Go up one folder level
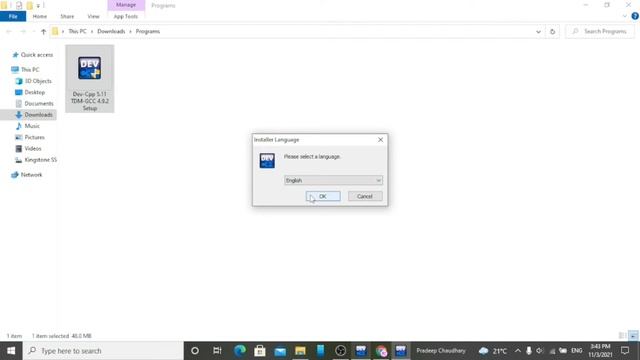 43,31
